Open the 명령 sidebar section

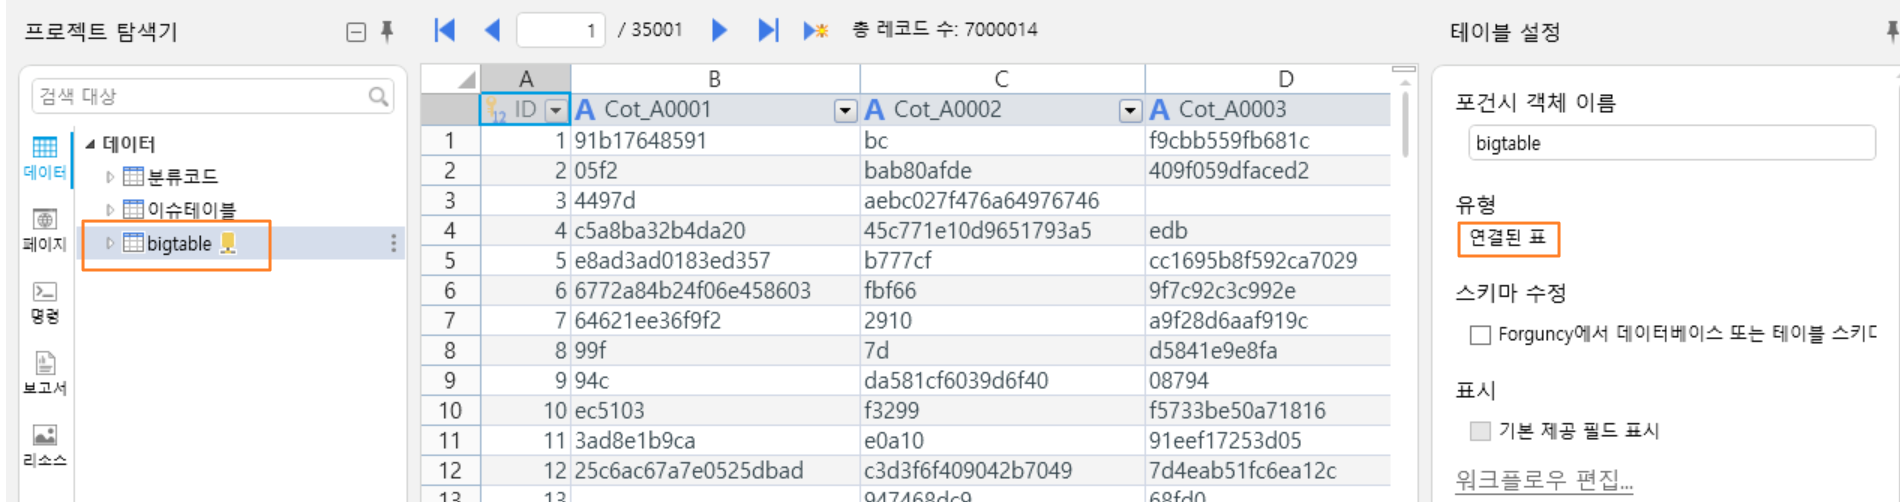(45, 302)
